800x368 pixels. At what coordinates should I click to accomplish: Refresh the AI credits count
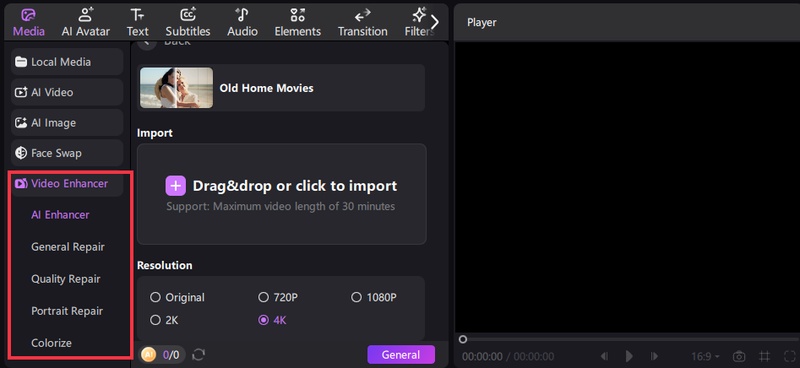coord(198,355)
